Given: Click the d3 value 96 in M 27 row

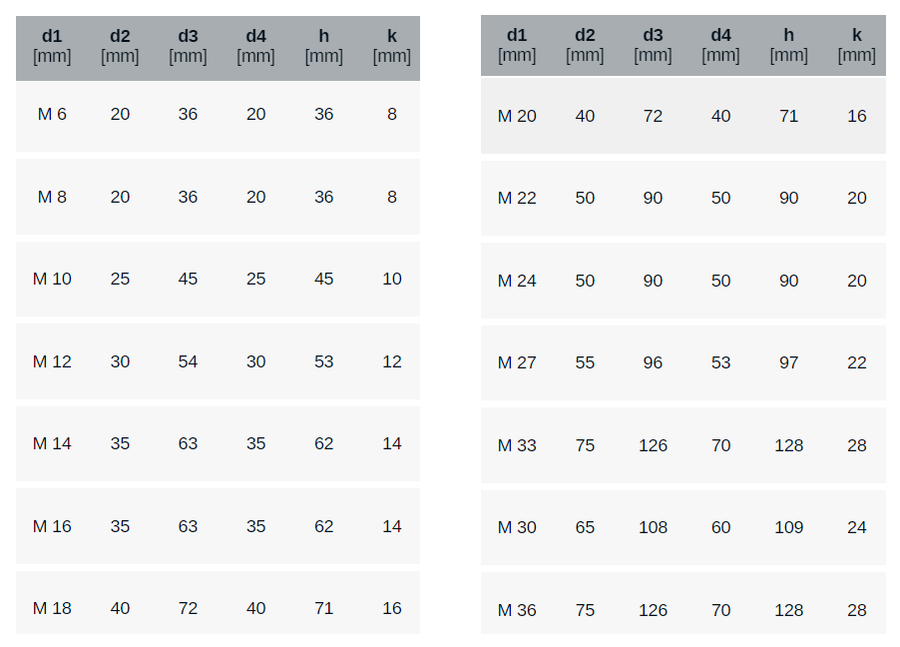Looking at the screenshot, I should (x=653, y=363).
